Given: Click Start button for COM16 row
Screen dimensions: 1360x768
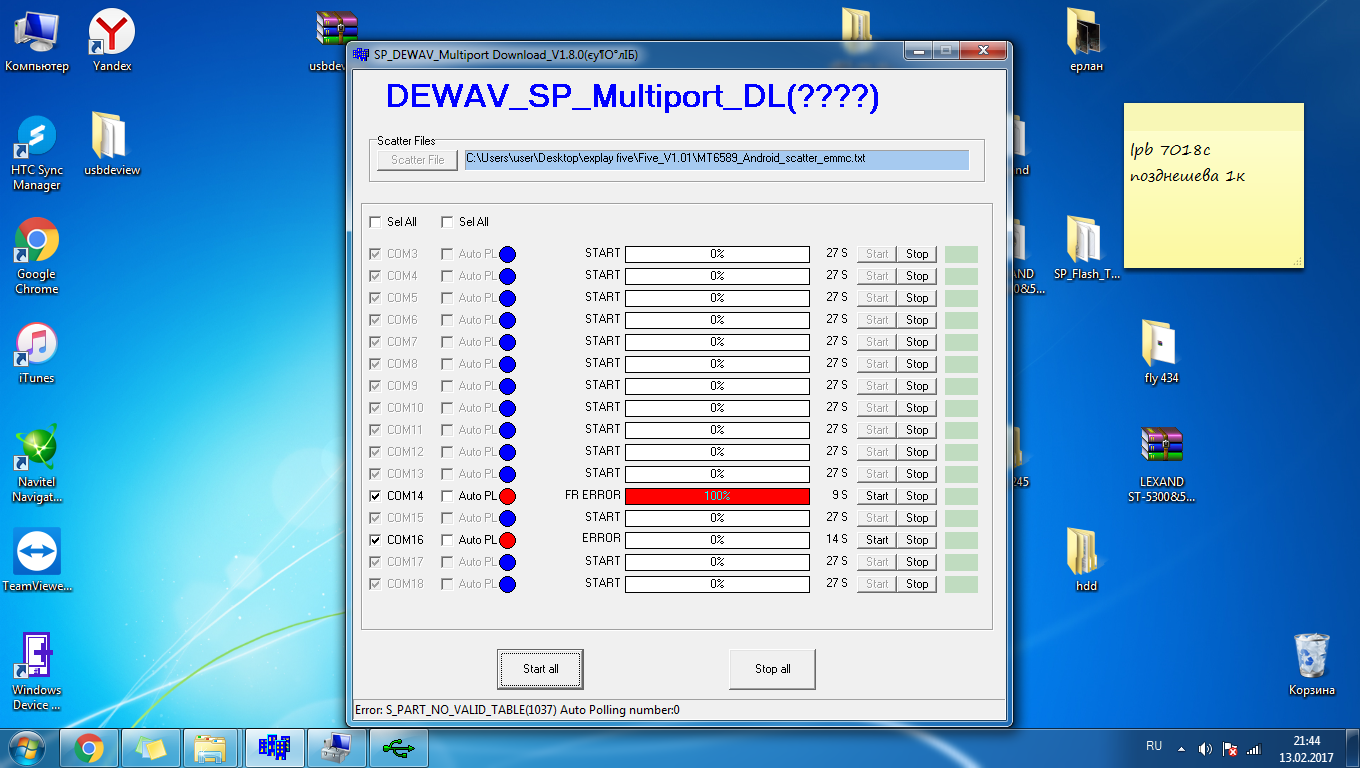Looking at the screenshot, I should coord(877,540).
